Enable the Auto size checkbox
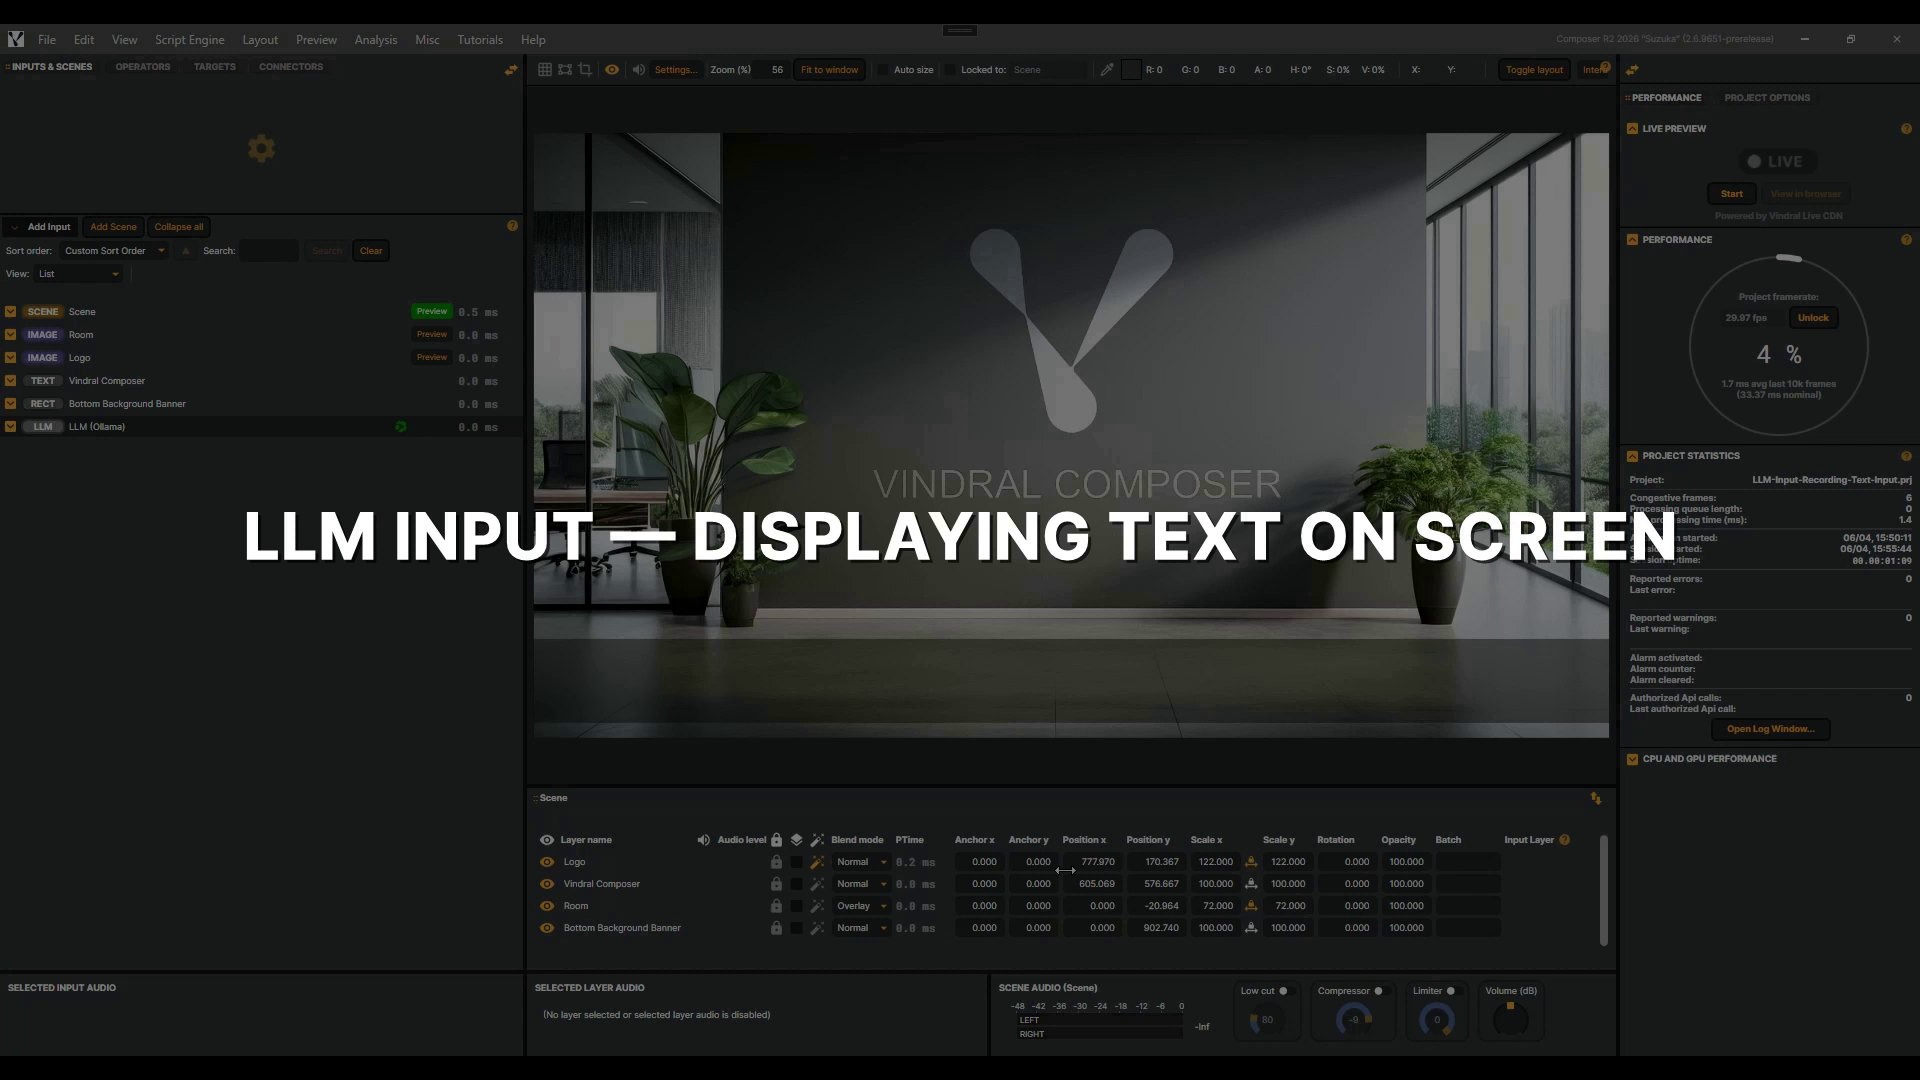1920x1080 pixels. tap(882, 70)
